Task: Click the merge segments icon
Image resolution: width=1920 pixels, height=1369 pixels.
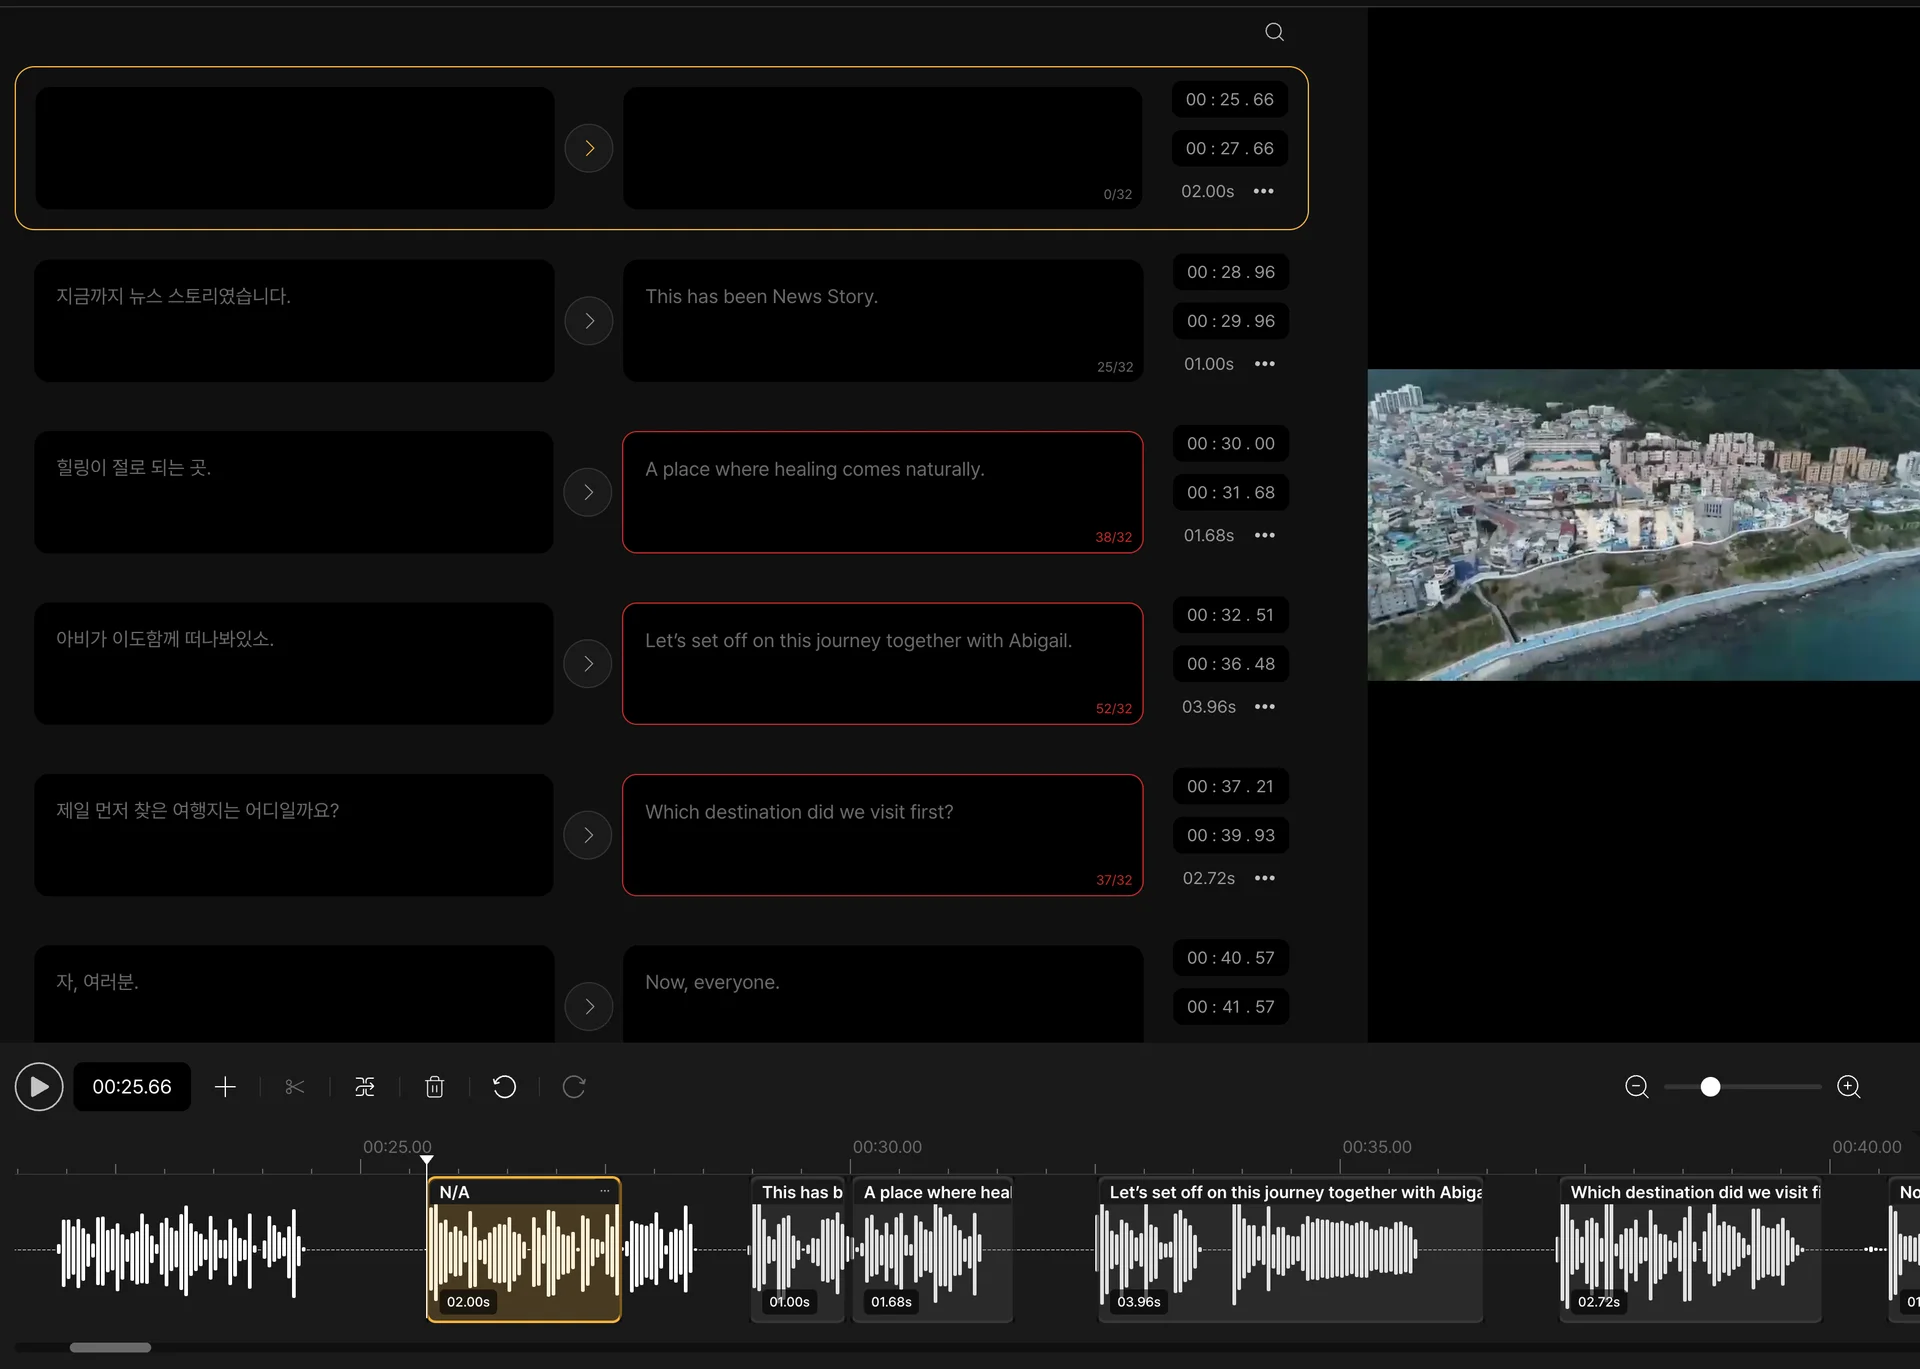Action: (x=365, y=1087)
